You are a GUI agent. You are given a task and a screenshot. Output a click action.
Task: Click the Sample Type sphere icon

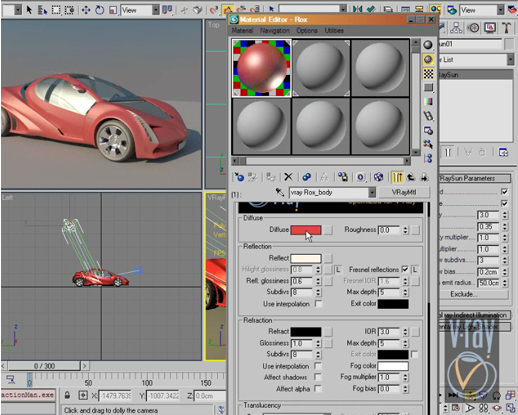pyautogui.click(x=428, y=45)
